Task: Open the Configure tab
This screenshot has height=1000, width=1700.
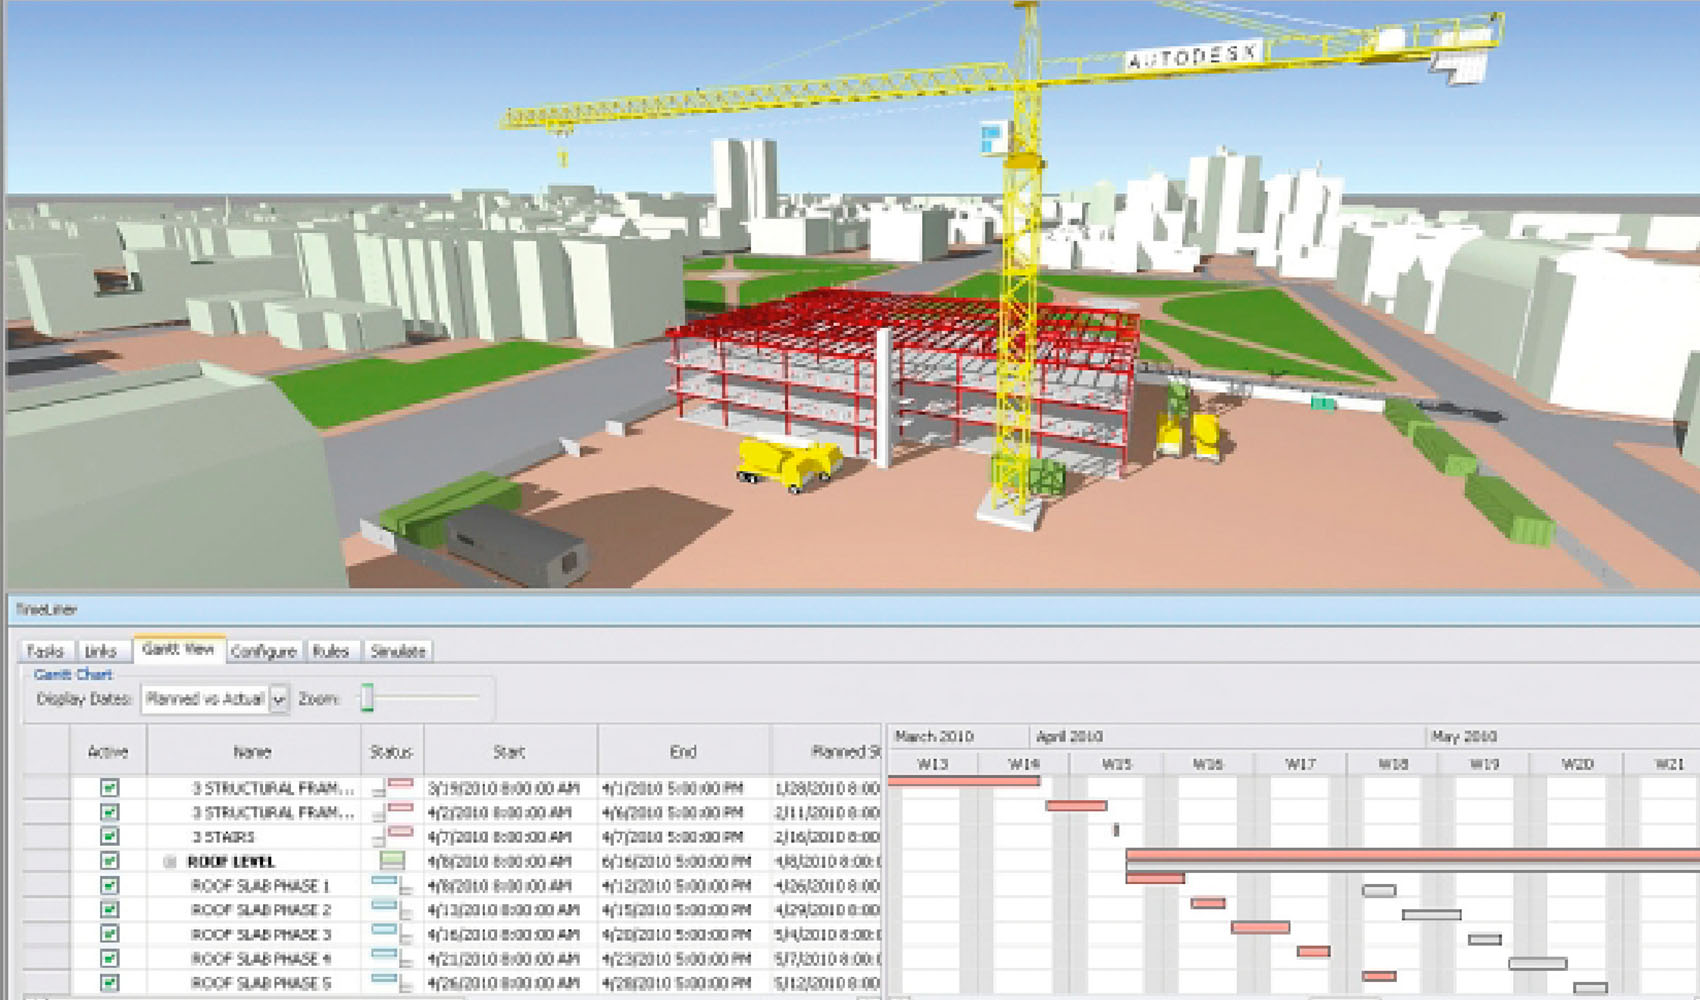Action: tap(262, 651)
